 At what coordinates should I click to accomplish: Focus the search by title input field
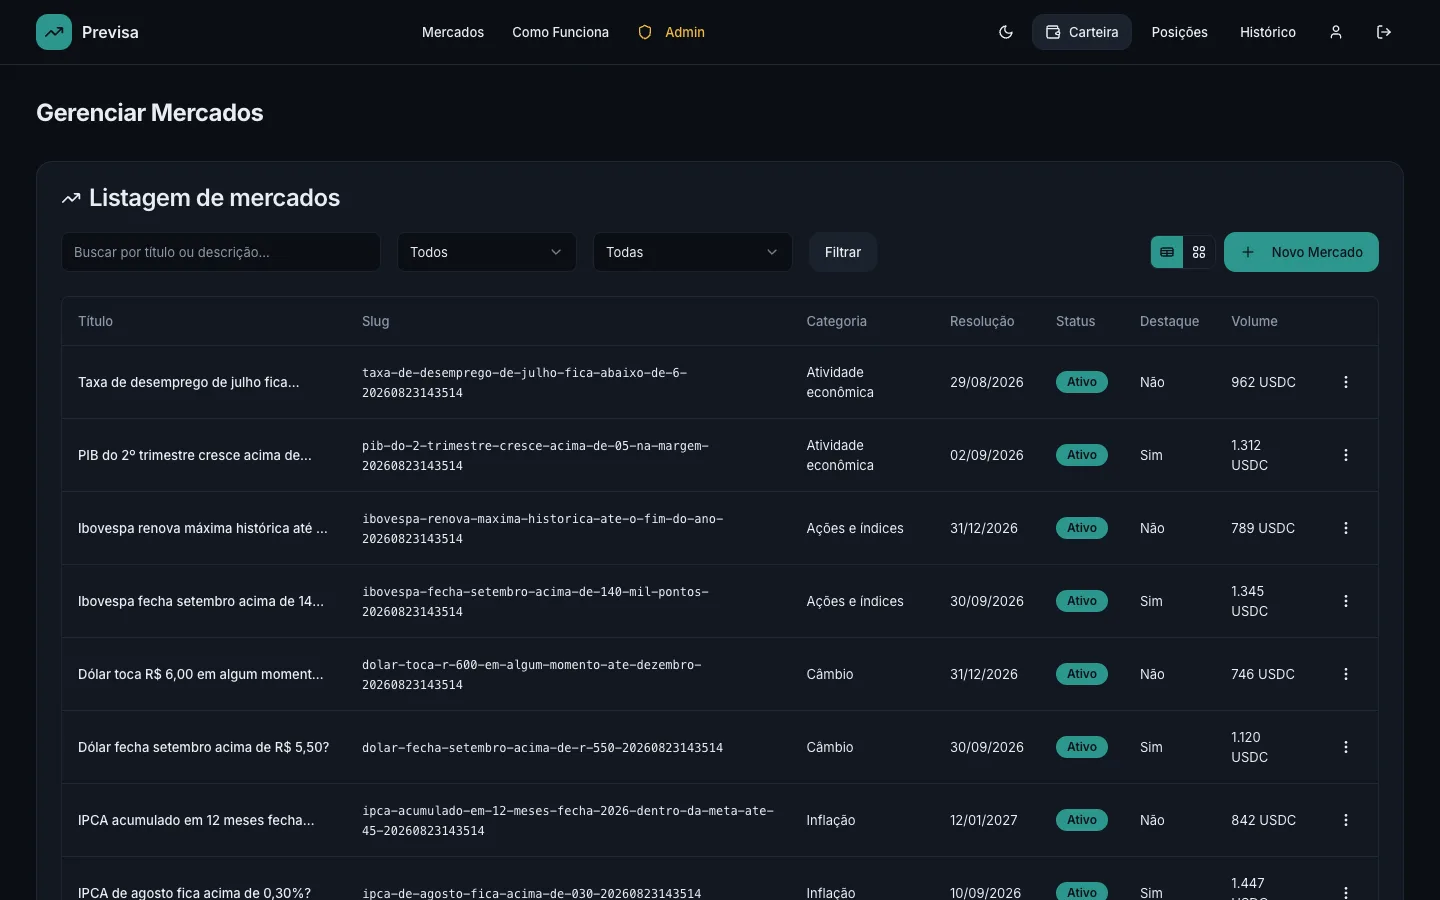coord(221,252)
